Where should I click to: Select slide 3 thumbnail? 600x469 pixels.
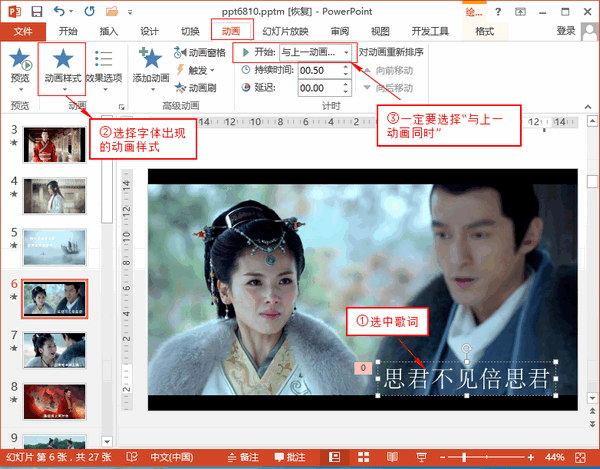pyautogui.click(x=54, y=145)
